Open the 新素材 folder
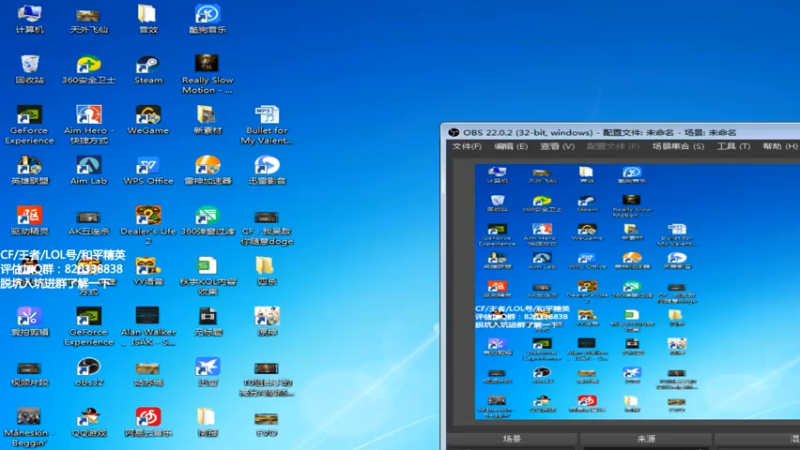The width and height of the screenshot is (800, 450). pos(207,120)
